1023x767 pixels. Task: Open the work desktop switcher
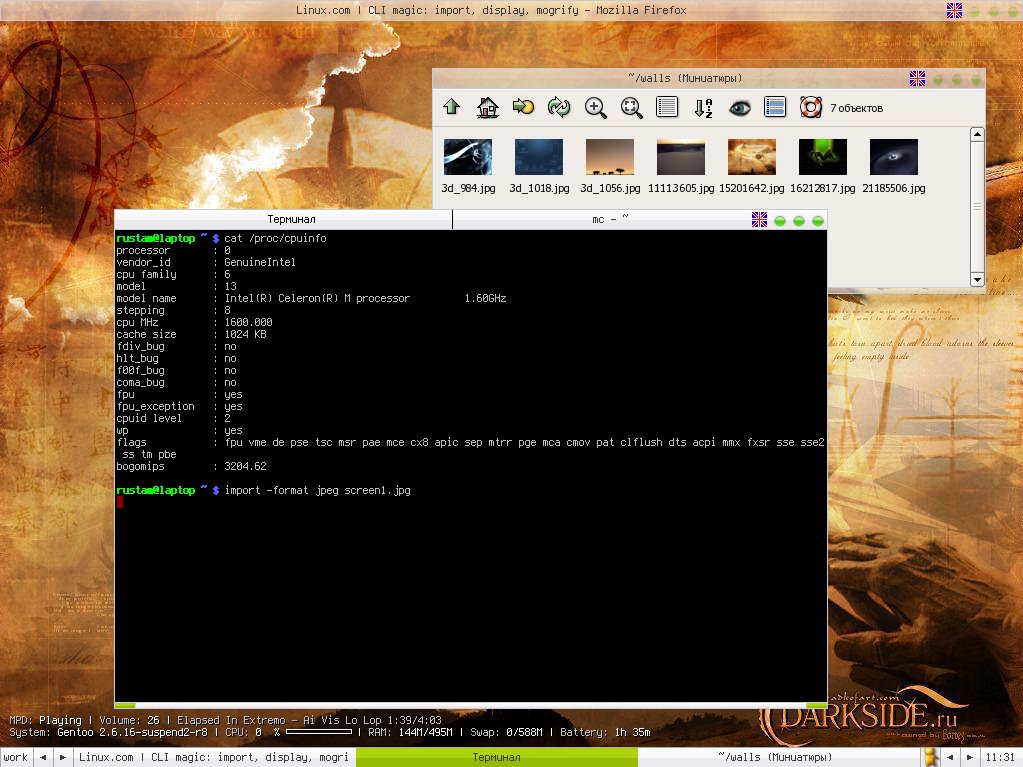click(16, 757)
